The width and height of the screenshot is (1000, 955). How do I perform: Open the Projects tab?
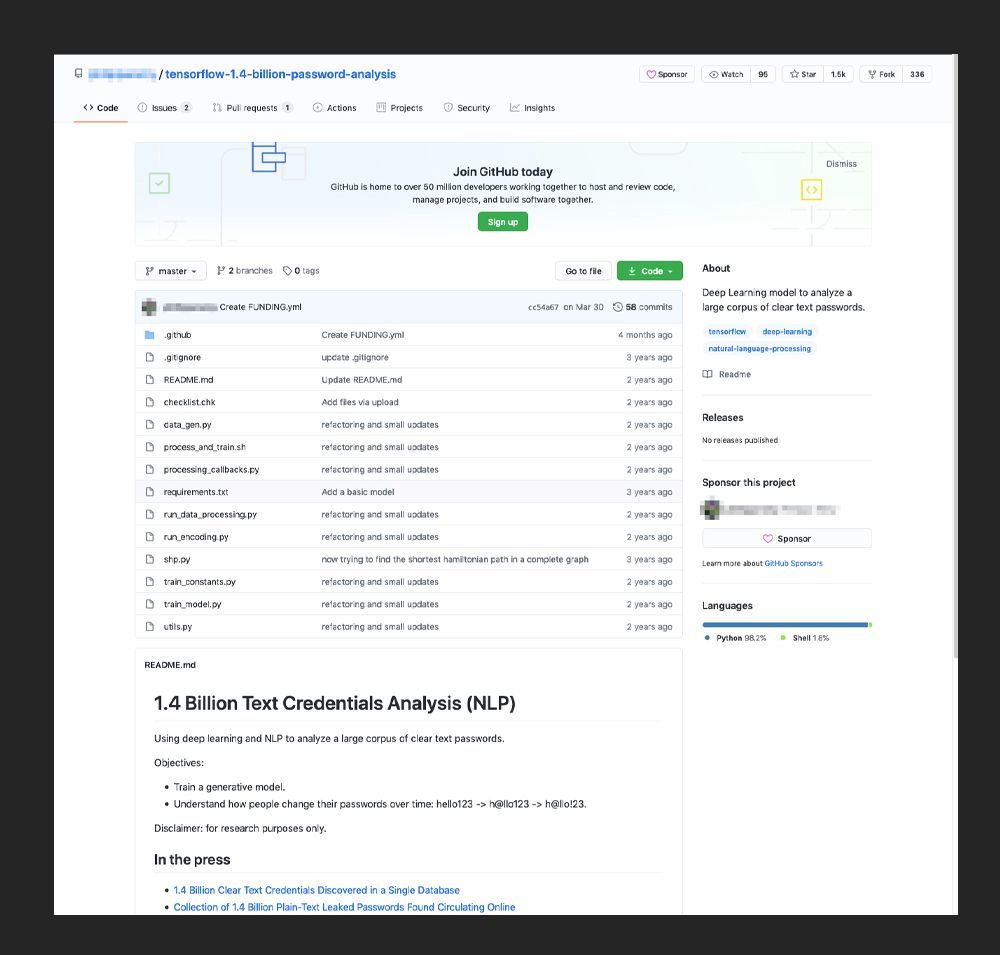400,108
